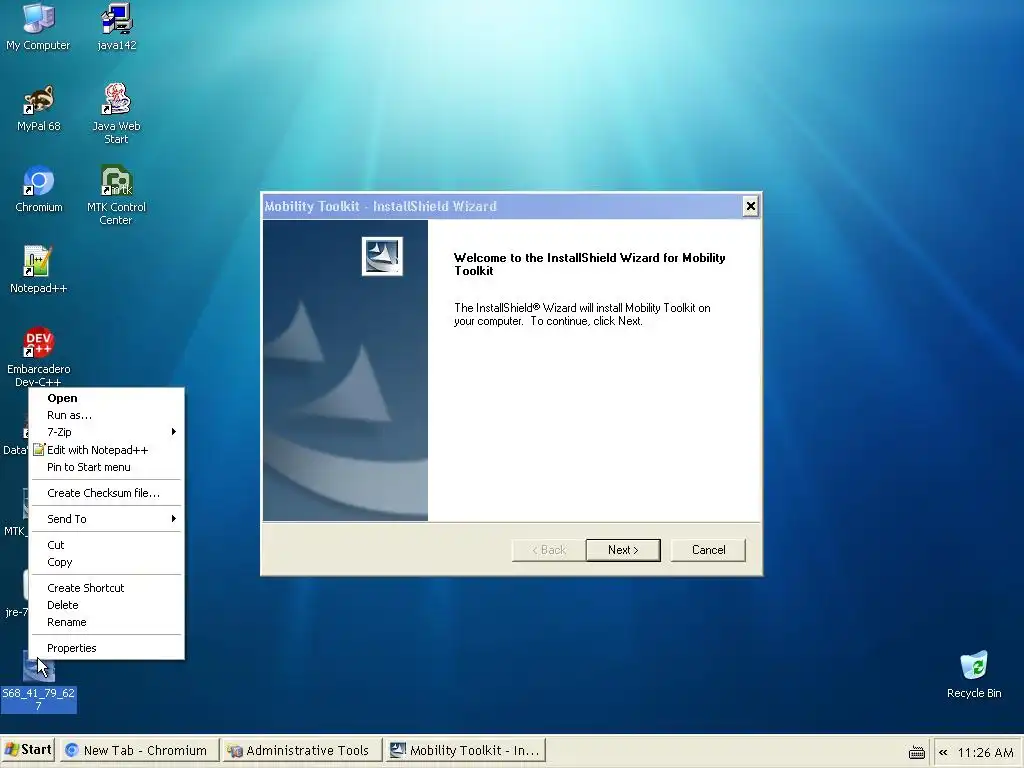Choose Copy from the context menu
1024x768 pixels.
[x=106, y=562]
